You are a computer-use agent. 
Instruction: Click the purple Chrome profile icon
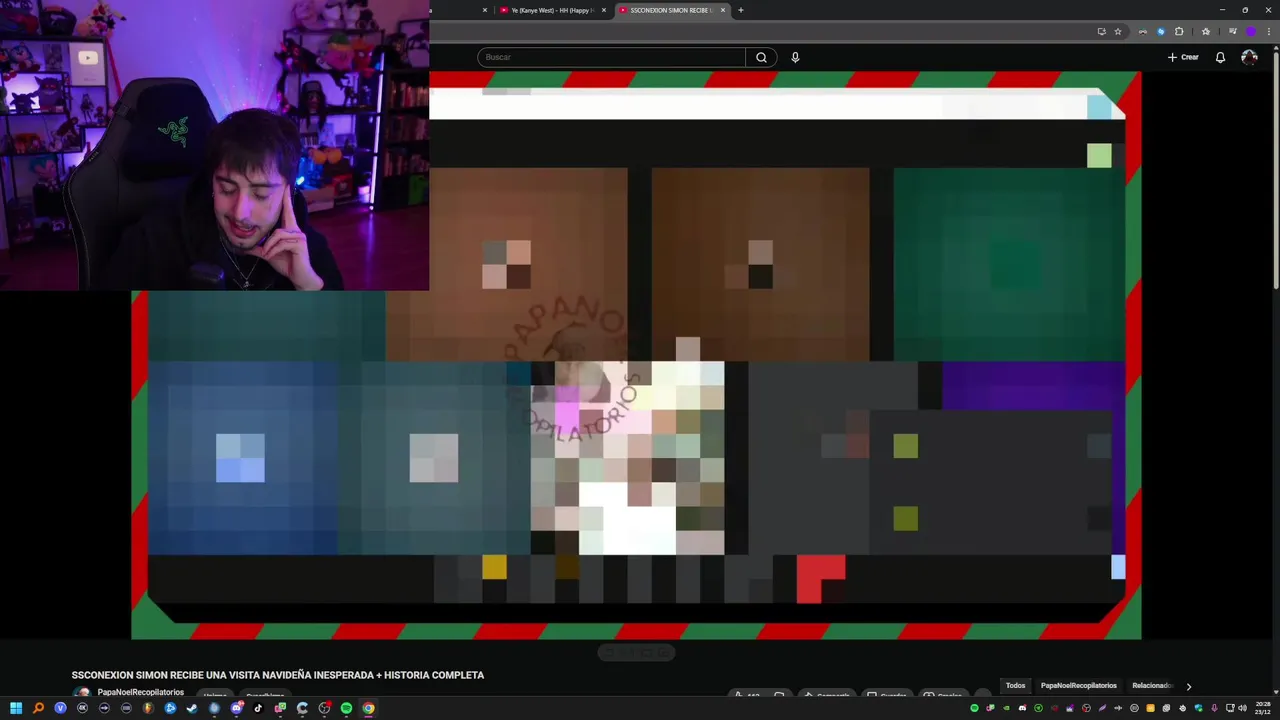(x=1251, y=32)
